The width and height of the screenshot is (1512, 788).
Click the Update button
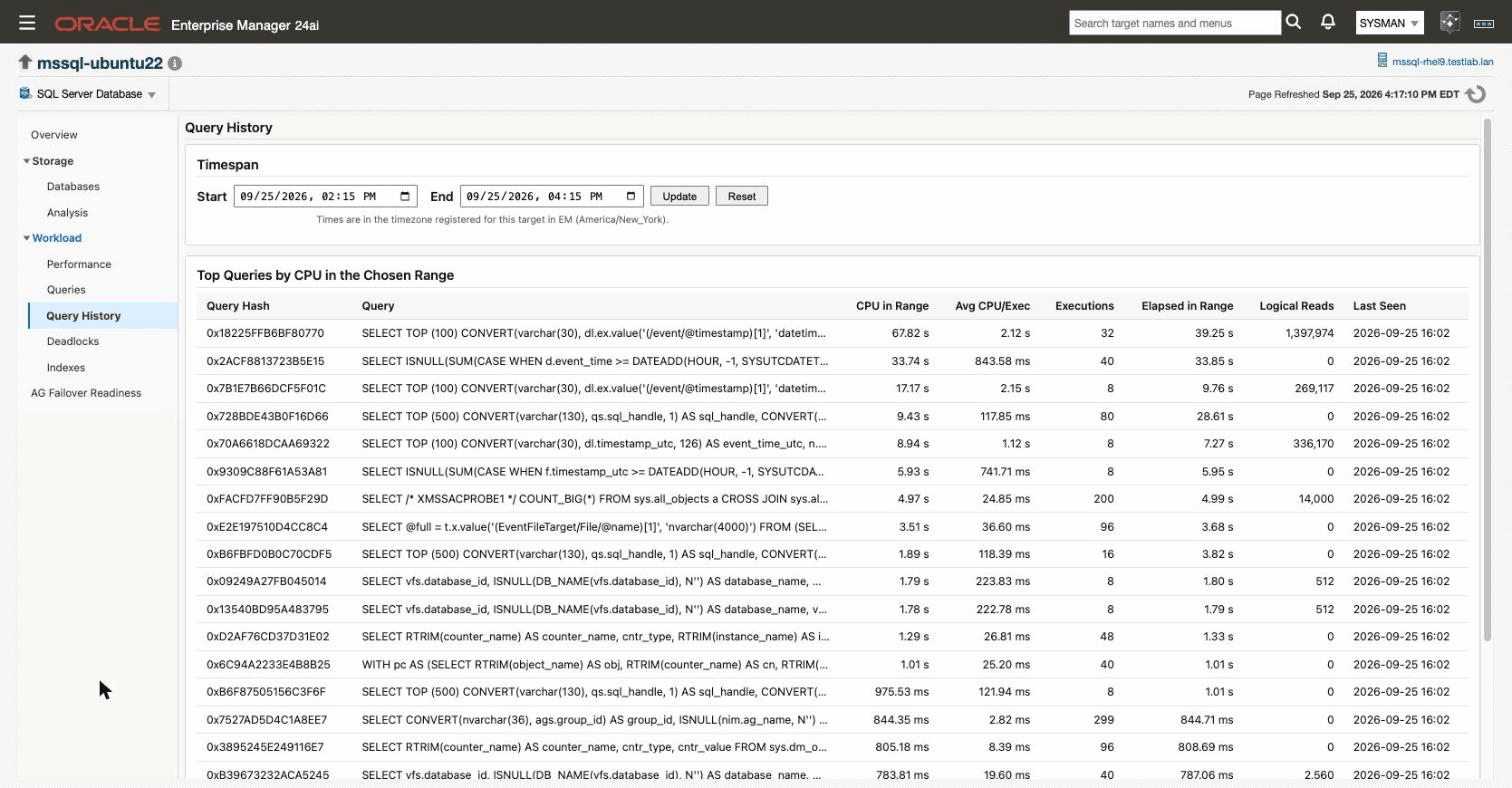pos(680,196)
